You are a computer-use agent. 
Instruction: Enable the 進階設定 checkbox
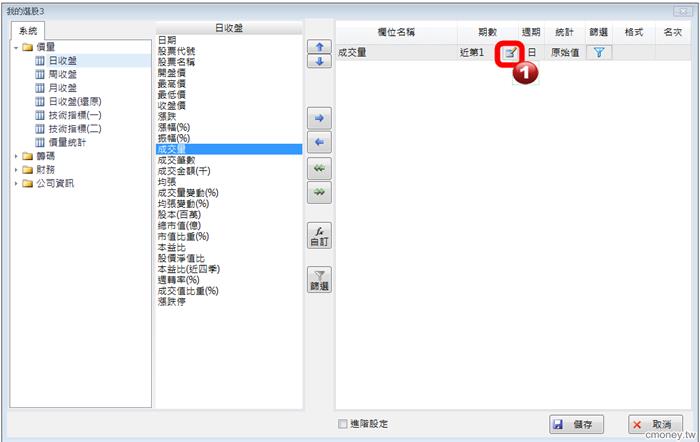click(342, 424)
